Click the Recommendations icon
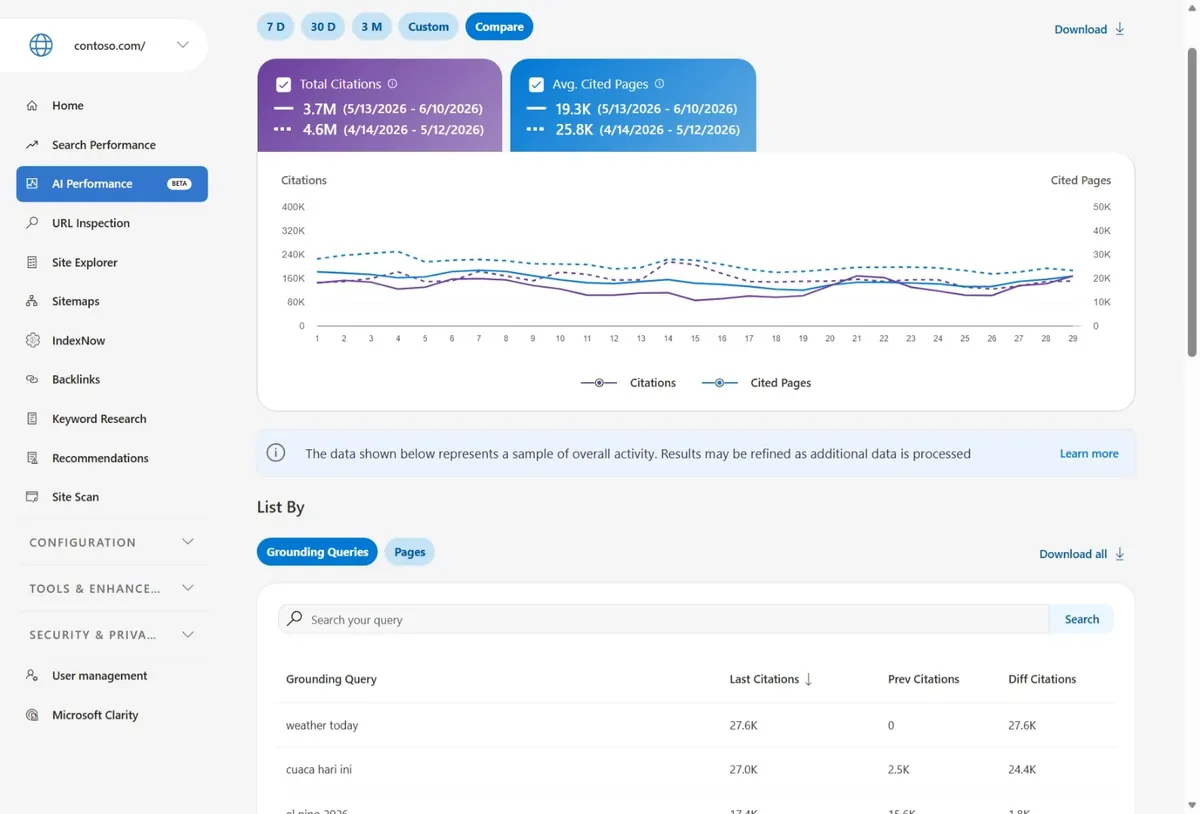 coord(32,458)
